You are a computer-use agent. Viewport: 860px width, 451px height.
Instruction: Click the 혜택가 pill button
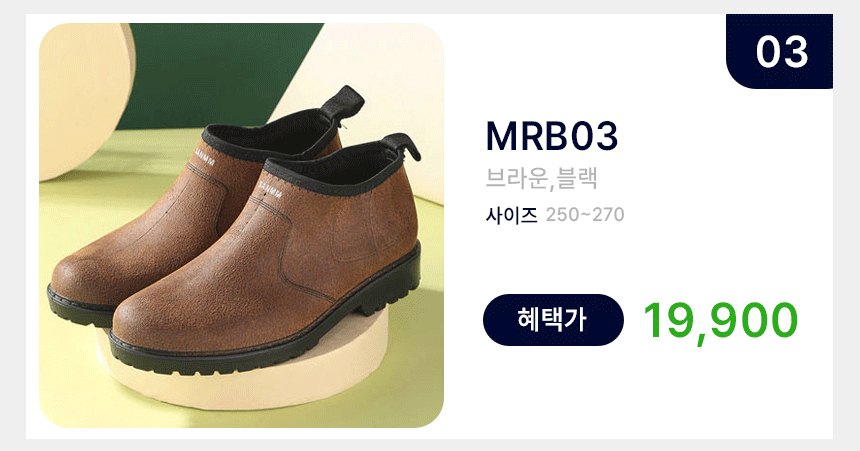[553, 320]
